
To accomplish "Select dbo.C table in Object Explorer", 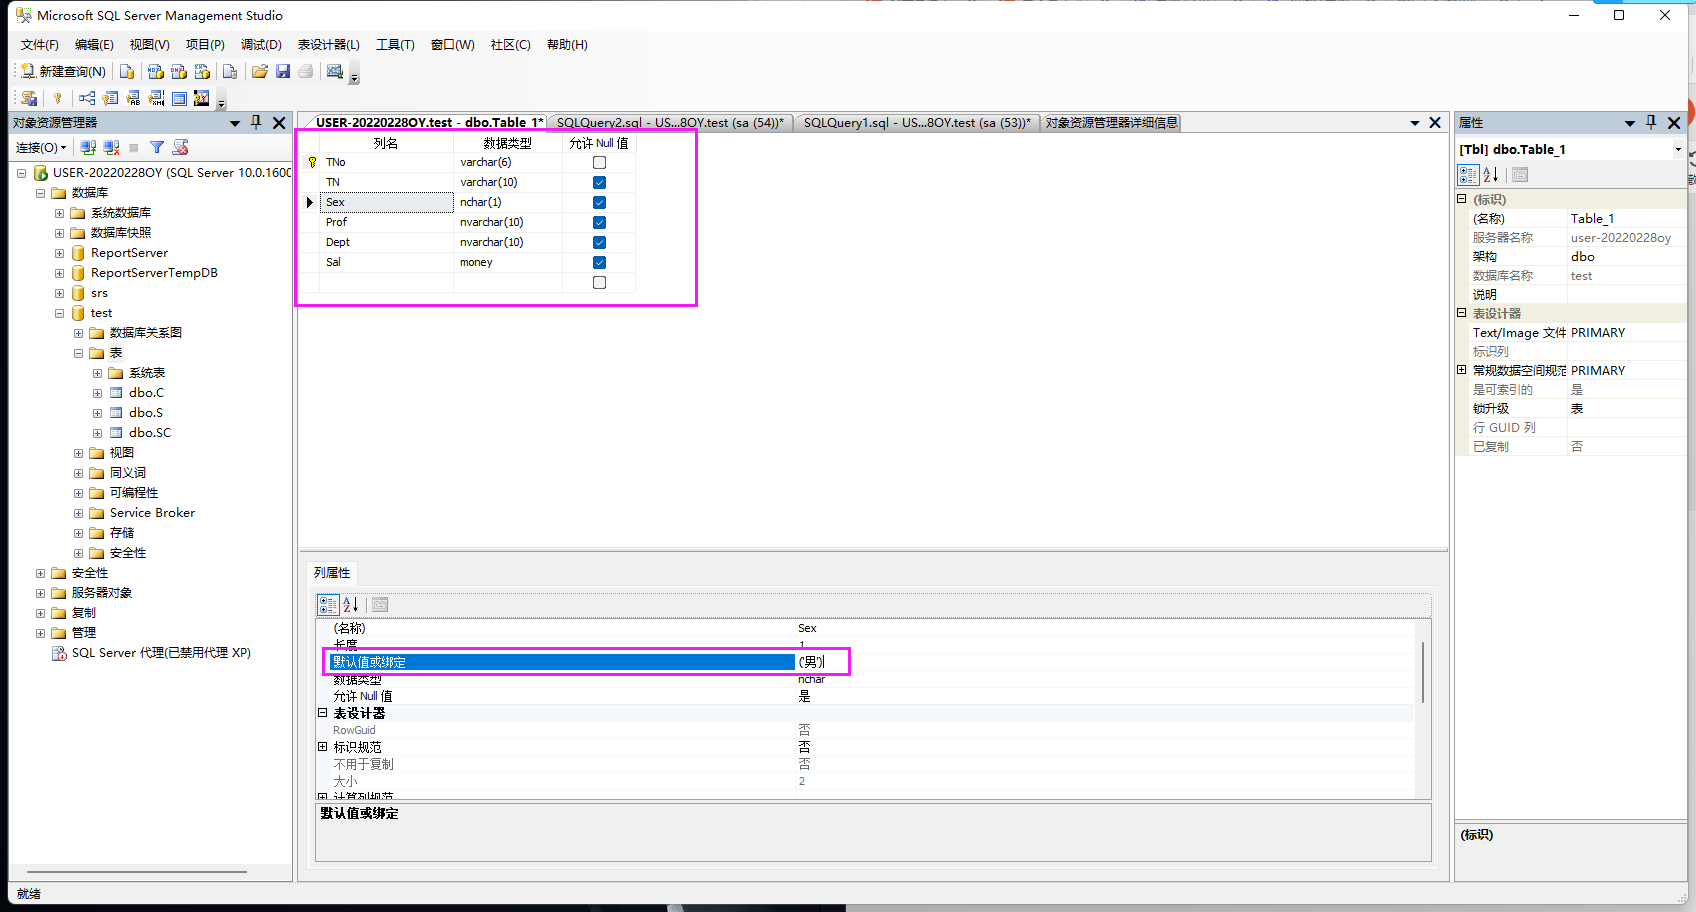I will pyautogui.click(x=146, y=393).
